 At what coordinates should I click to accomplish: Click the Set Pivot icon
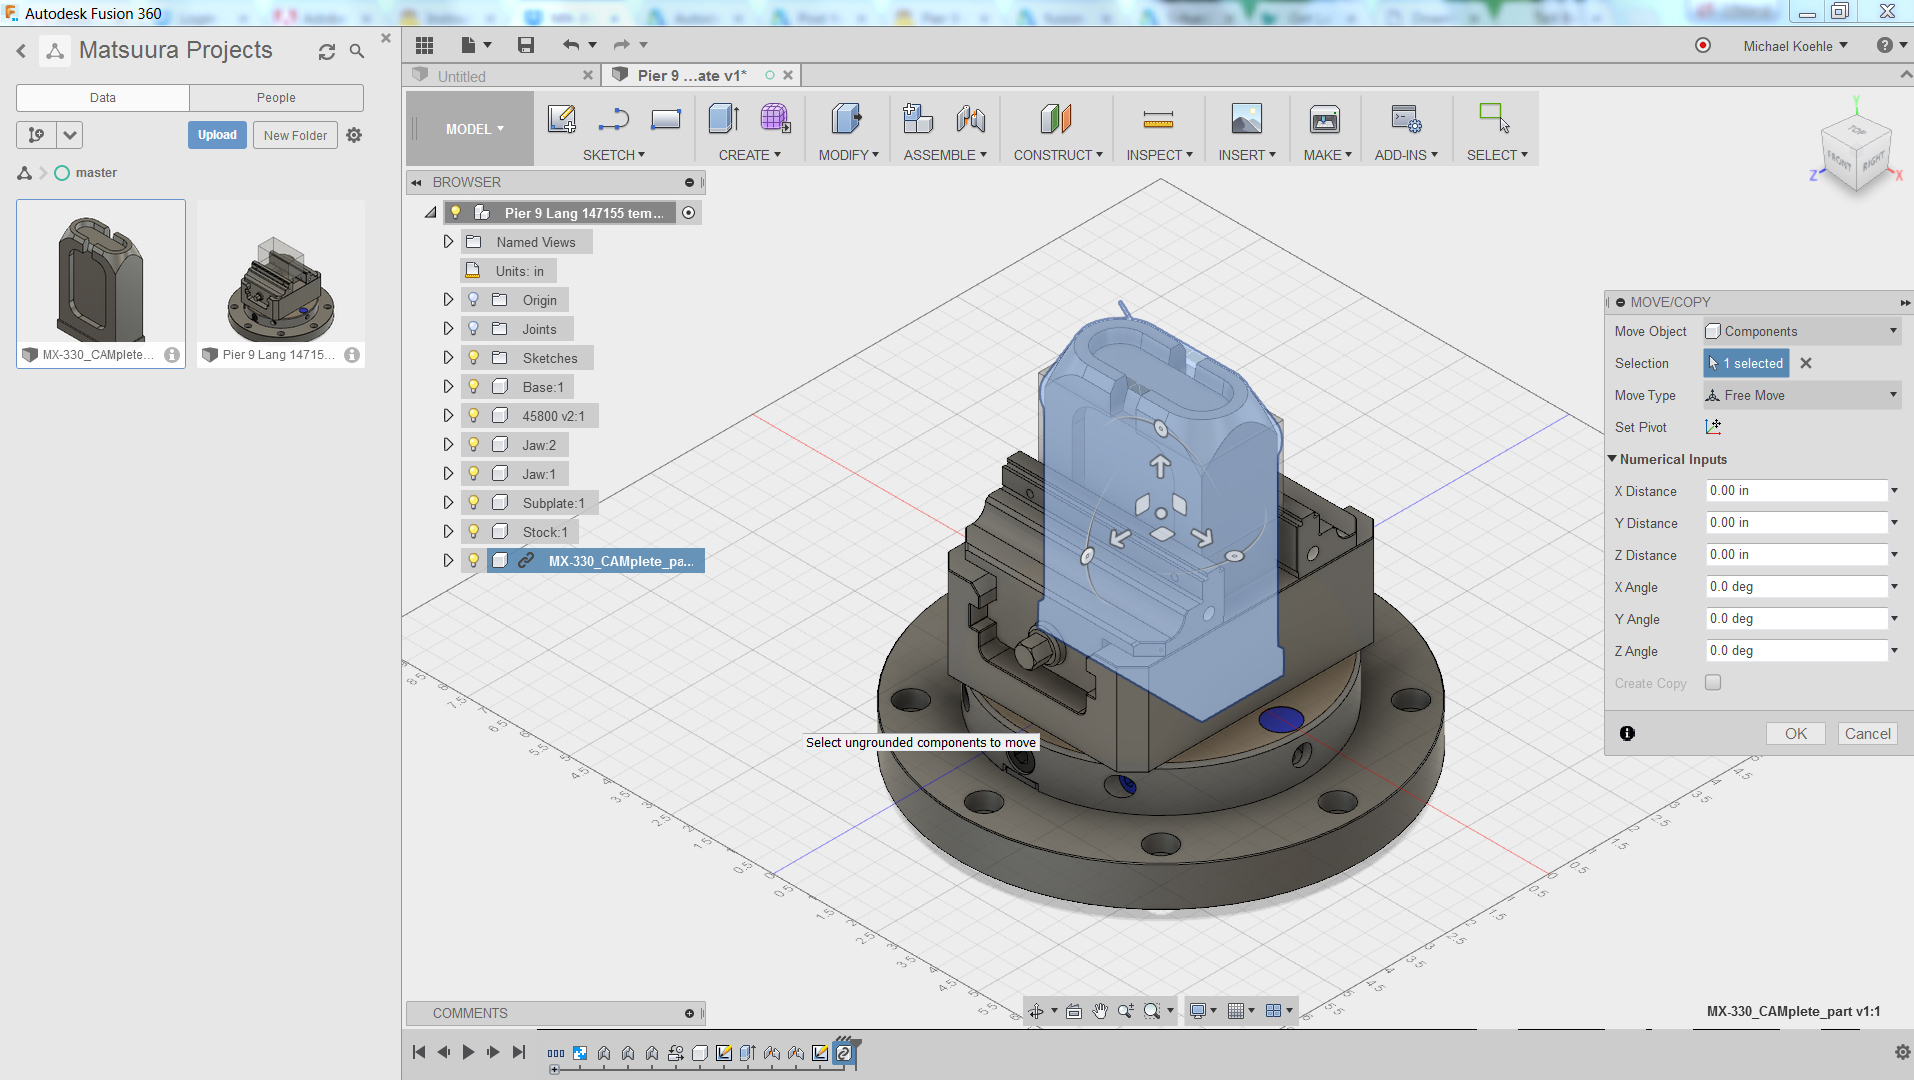pyautogui.click(x=1713, y=427)
